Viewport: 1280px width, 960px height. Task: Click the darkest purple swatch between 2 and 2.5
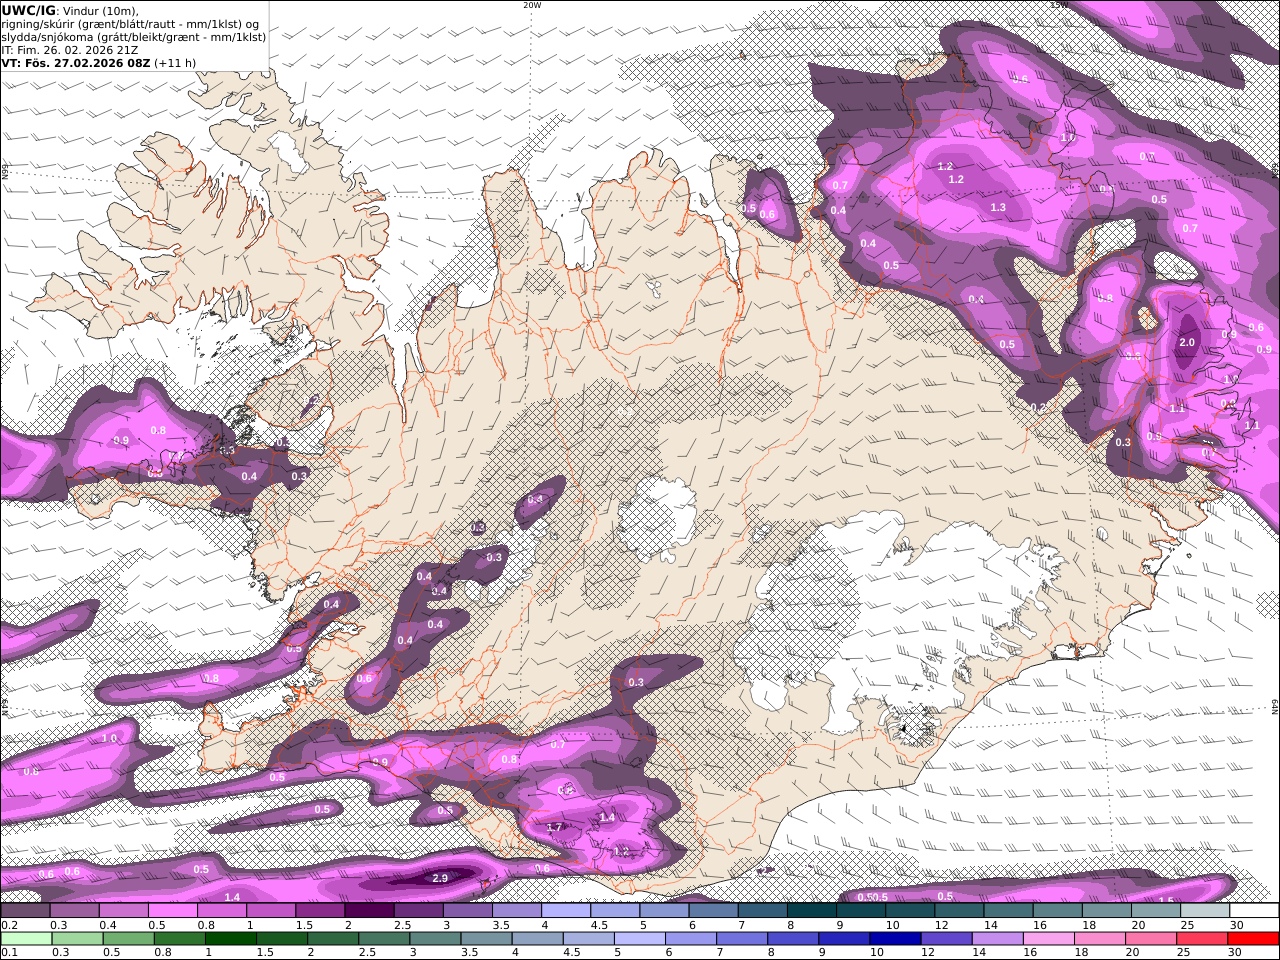(x=369, y=911)
